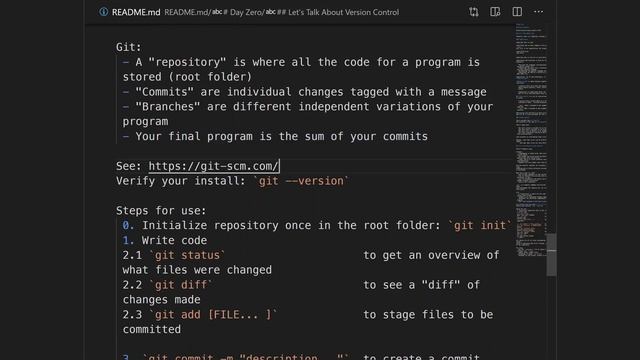Select README.md breadcrumb segment
This screenshot has width=640, height=360.
coord(186,12)
